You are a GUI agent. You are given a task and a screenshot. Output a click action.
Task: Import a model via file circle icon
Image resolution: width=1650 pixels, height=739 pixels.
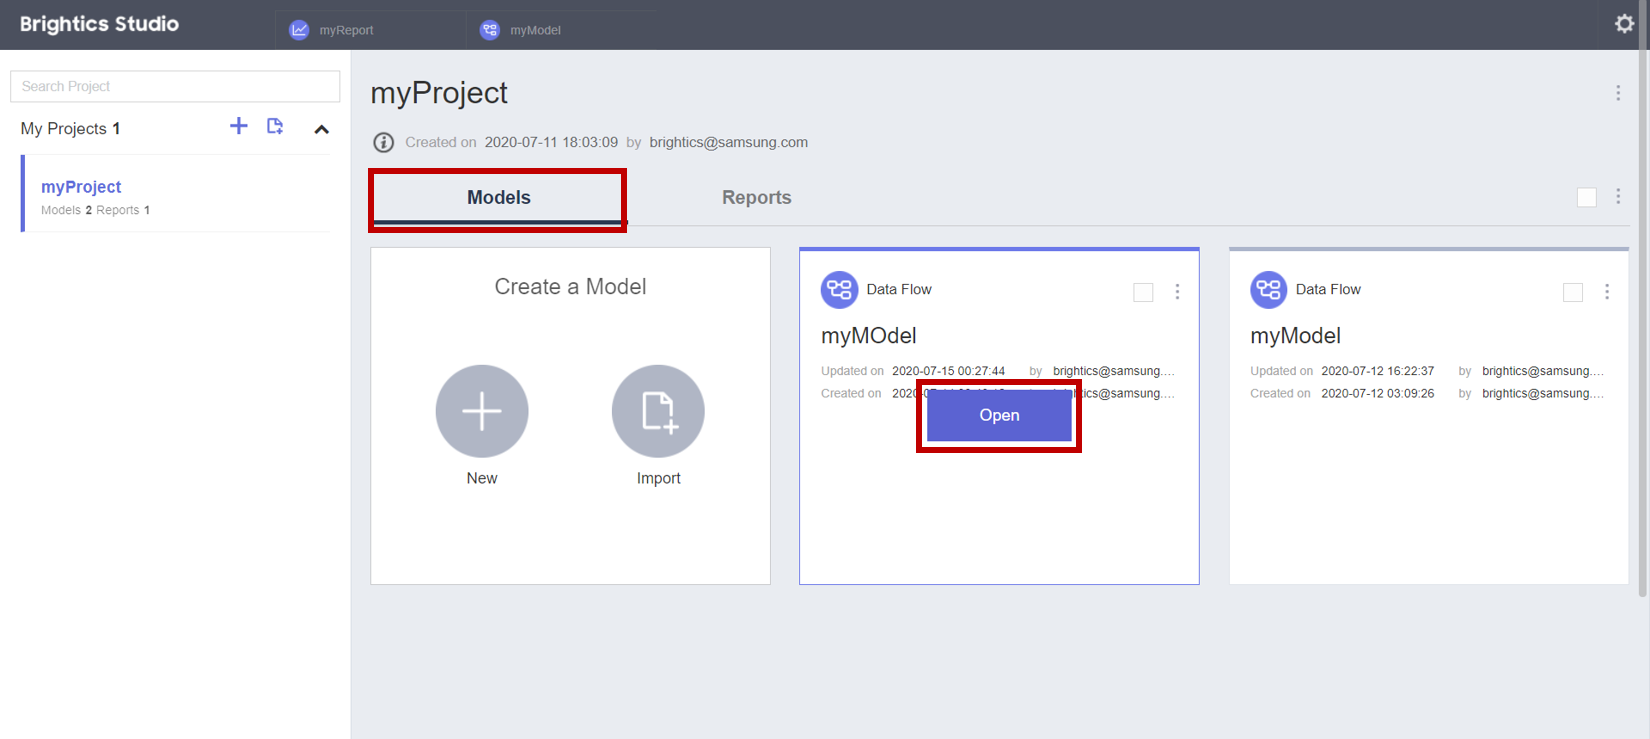658,411
